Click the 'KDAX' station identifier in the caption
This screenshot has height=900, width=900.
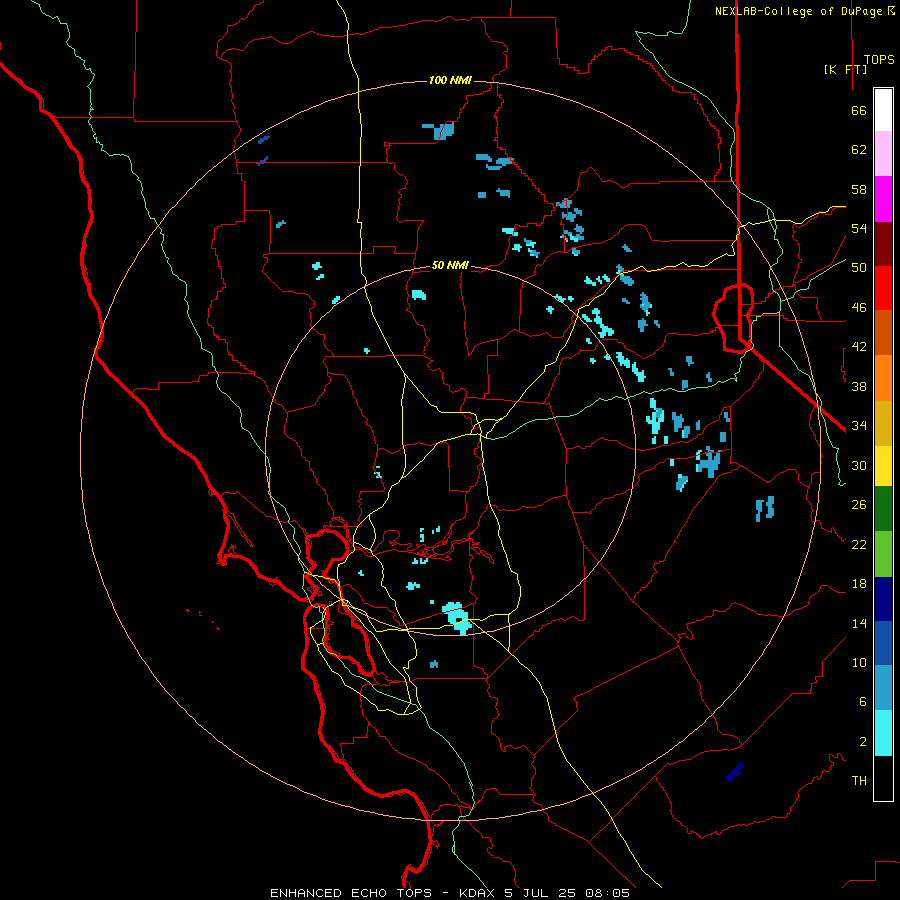[x=479, y=893]
